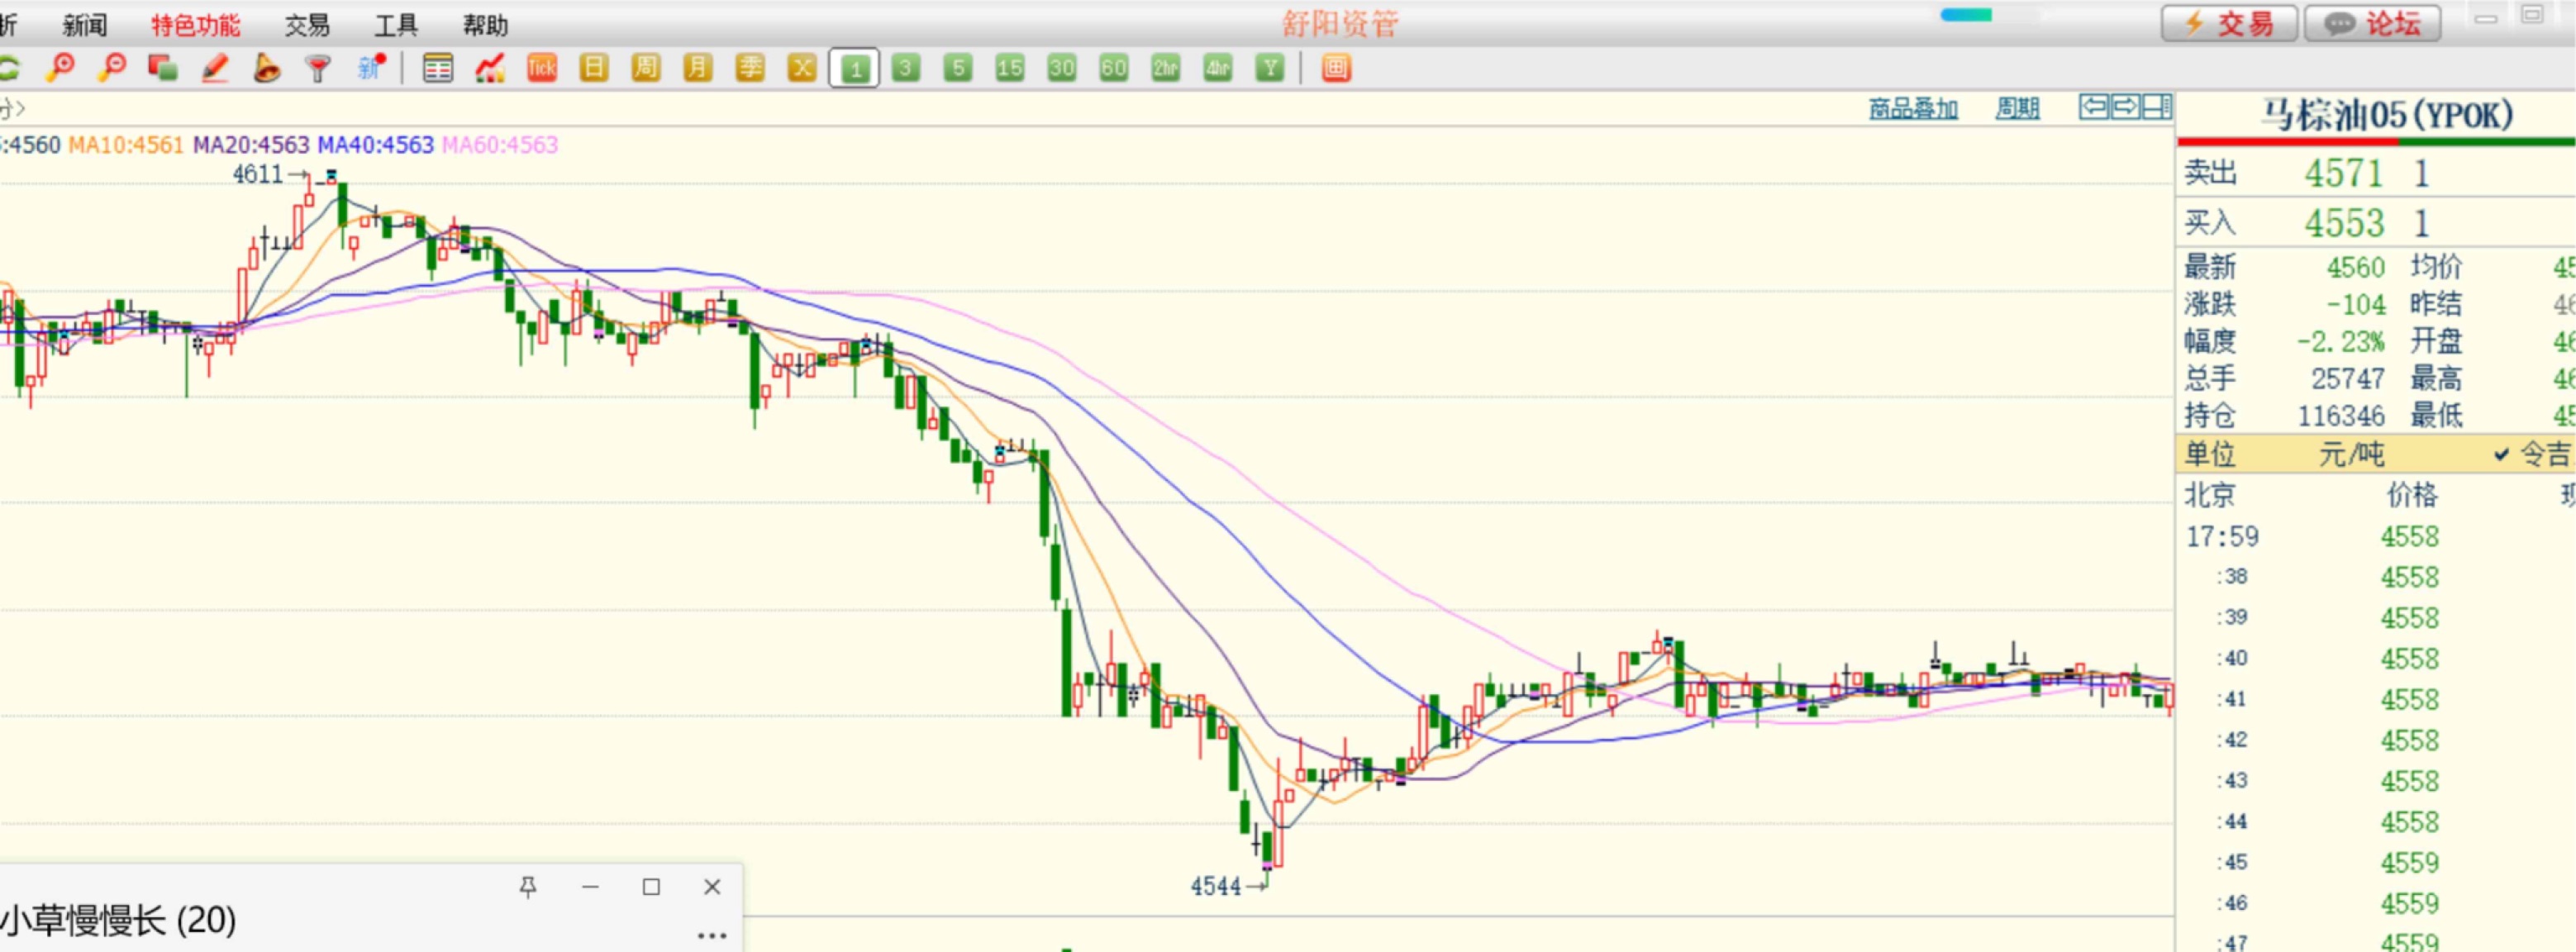Screen dimensions: 2576x952
Task: Click the trend line chart icon
Action: (x=490, y=68)
